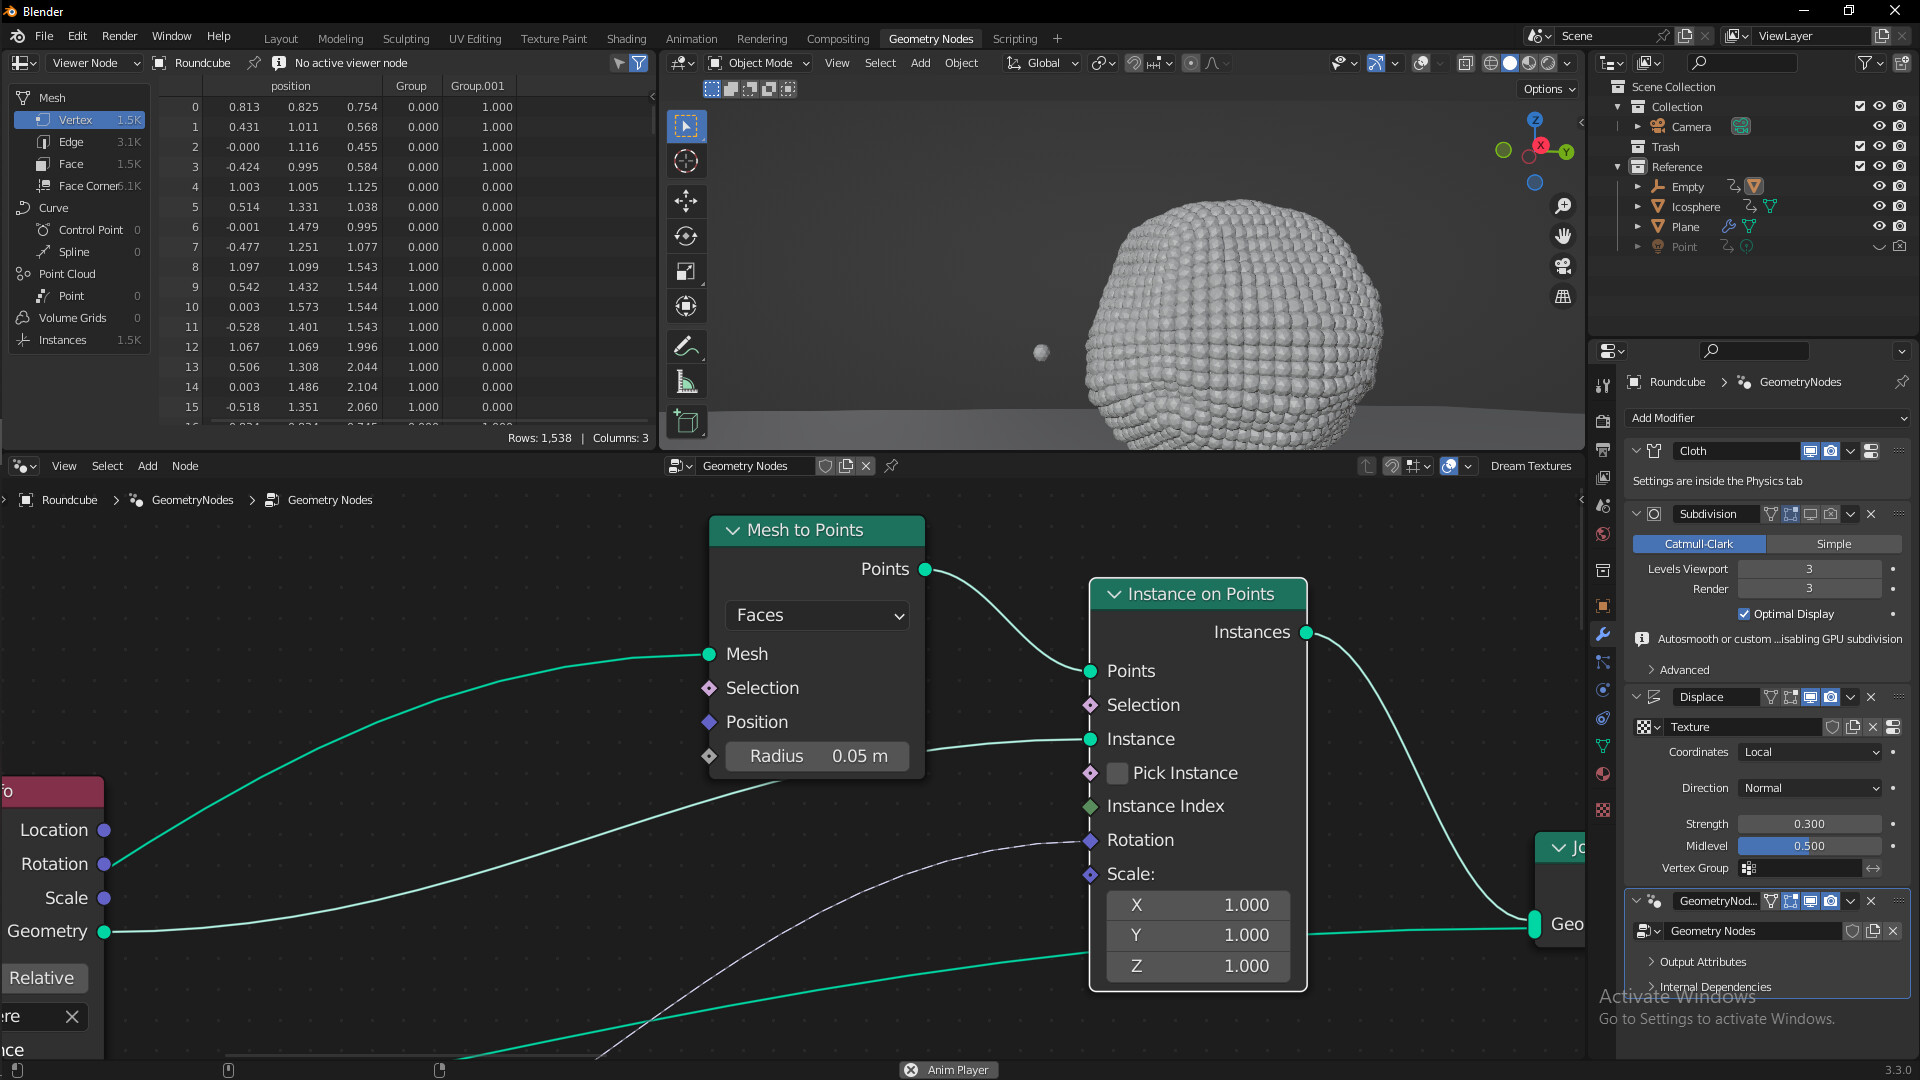
Task: Click the Simple button in the Subdivision modifier
Action: point(1834,543)
